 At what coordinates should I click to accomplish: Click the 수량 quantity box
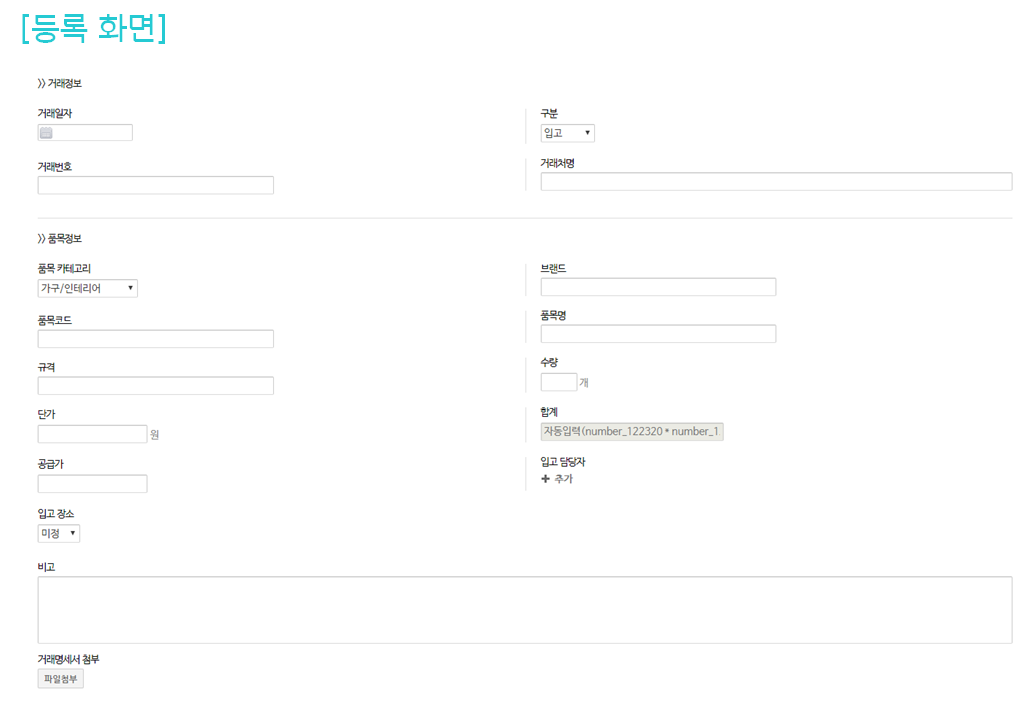click(x=558, y=382)
